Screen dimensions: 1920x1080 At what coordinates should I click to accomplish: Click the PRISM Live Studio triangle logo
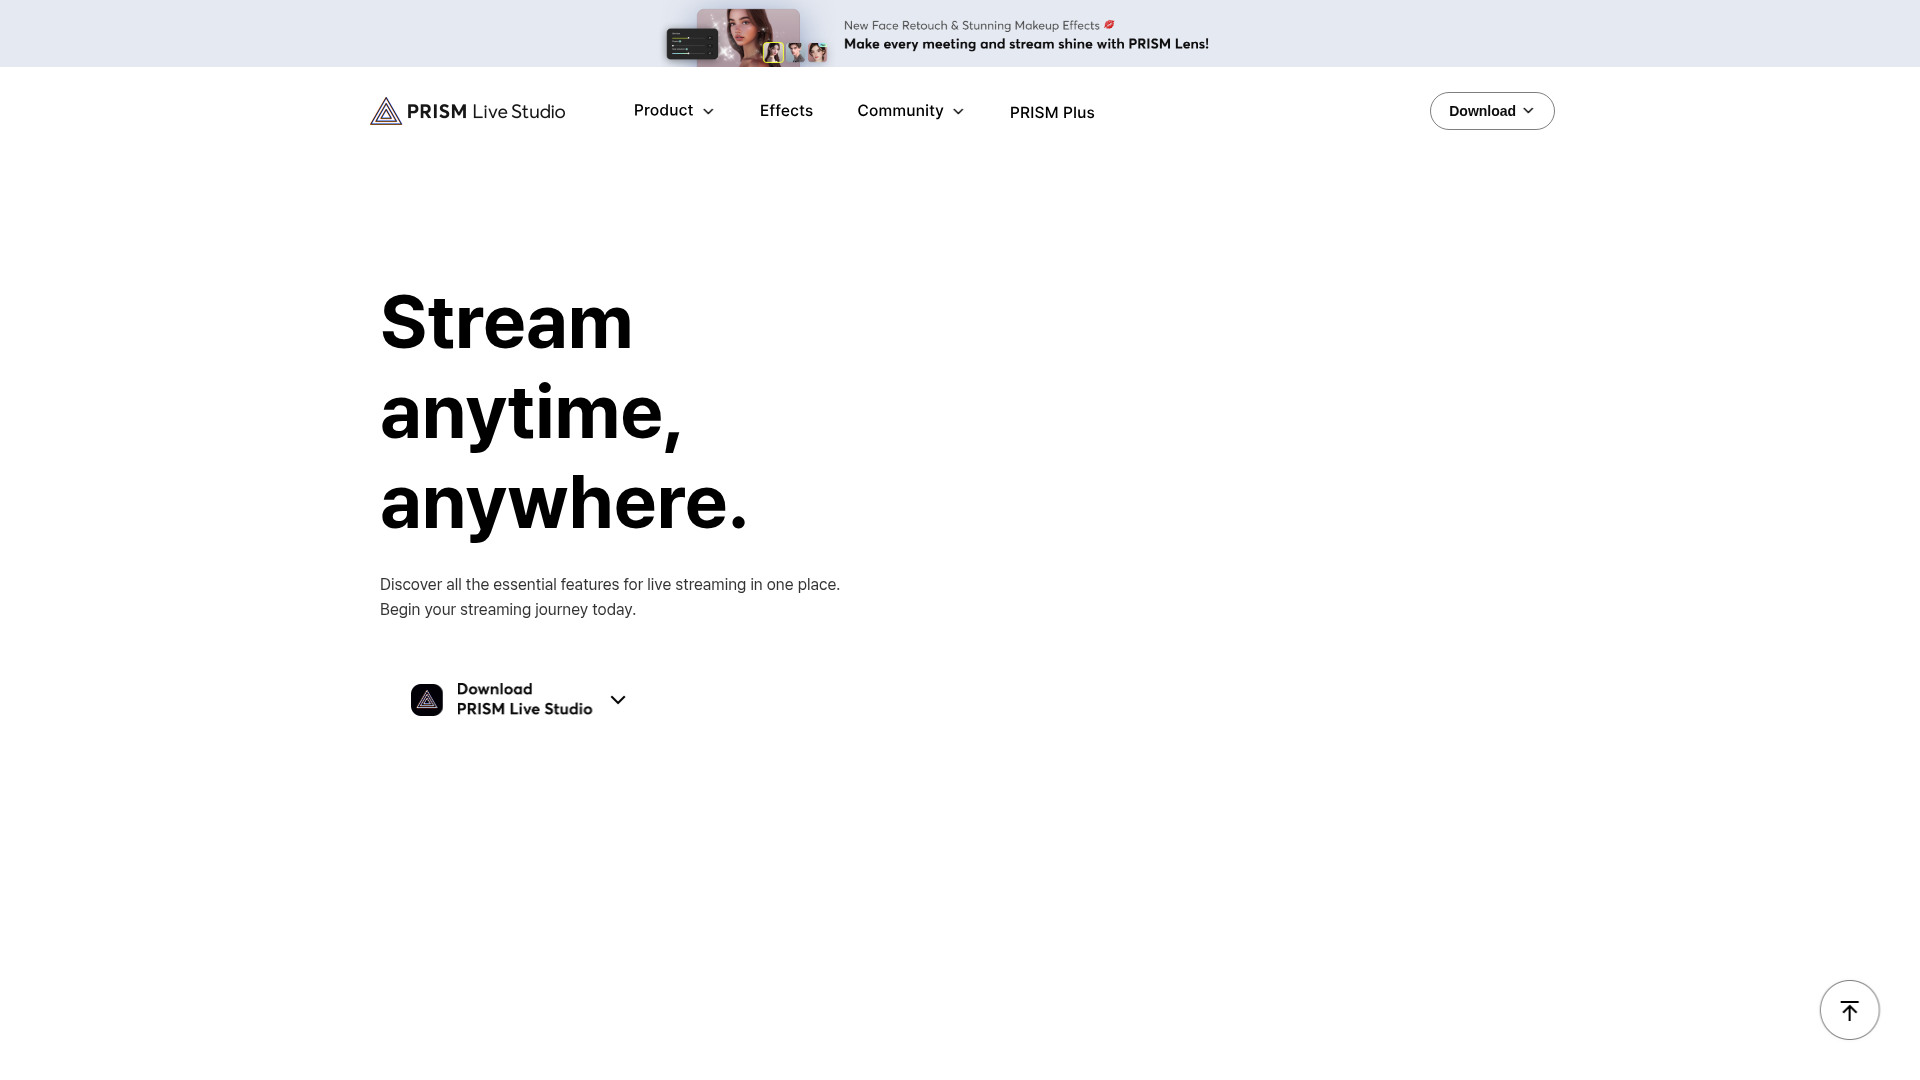pos(385,111)
